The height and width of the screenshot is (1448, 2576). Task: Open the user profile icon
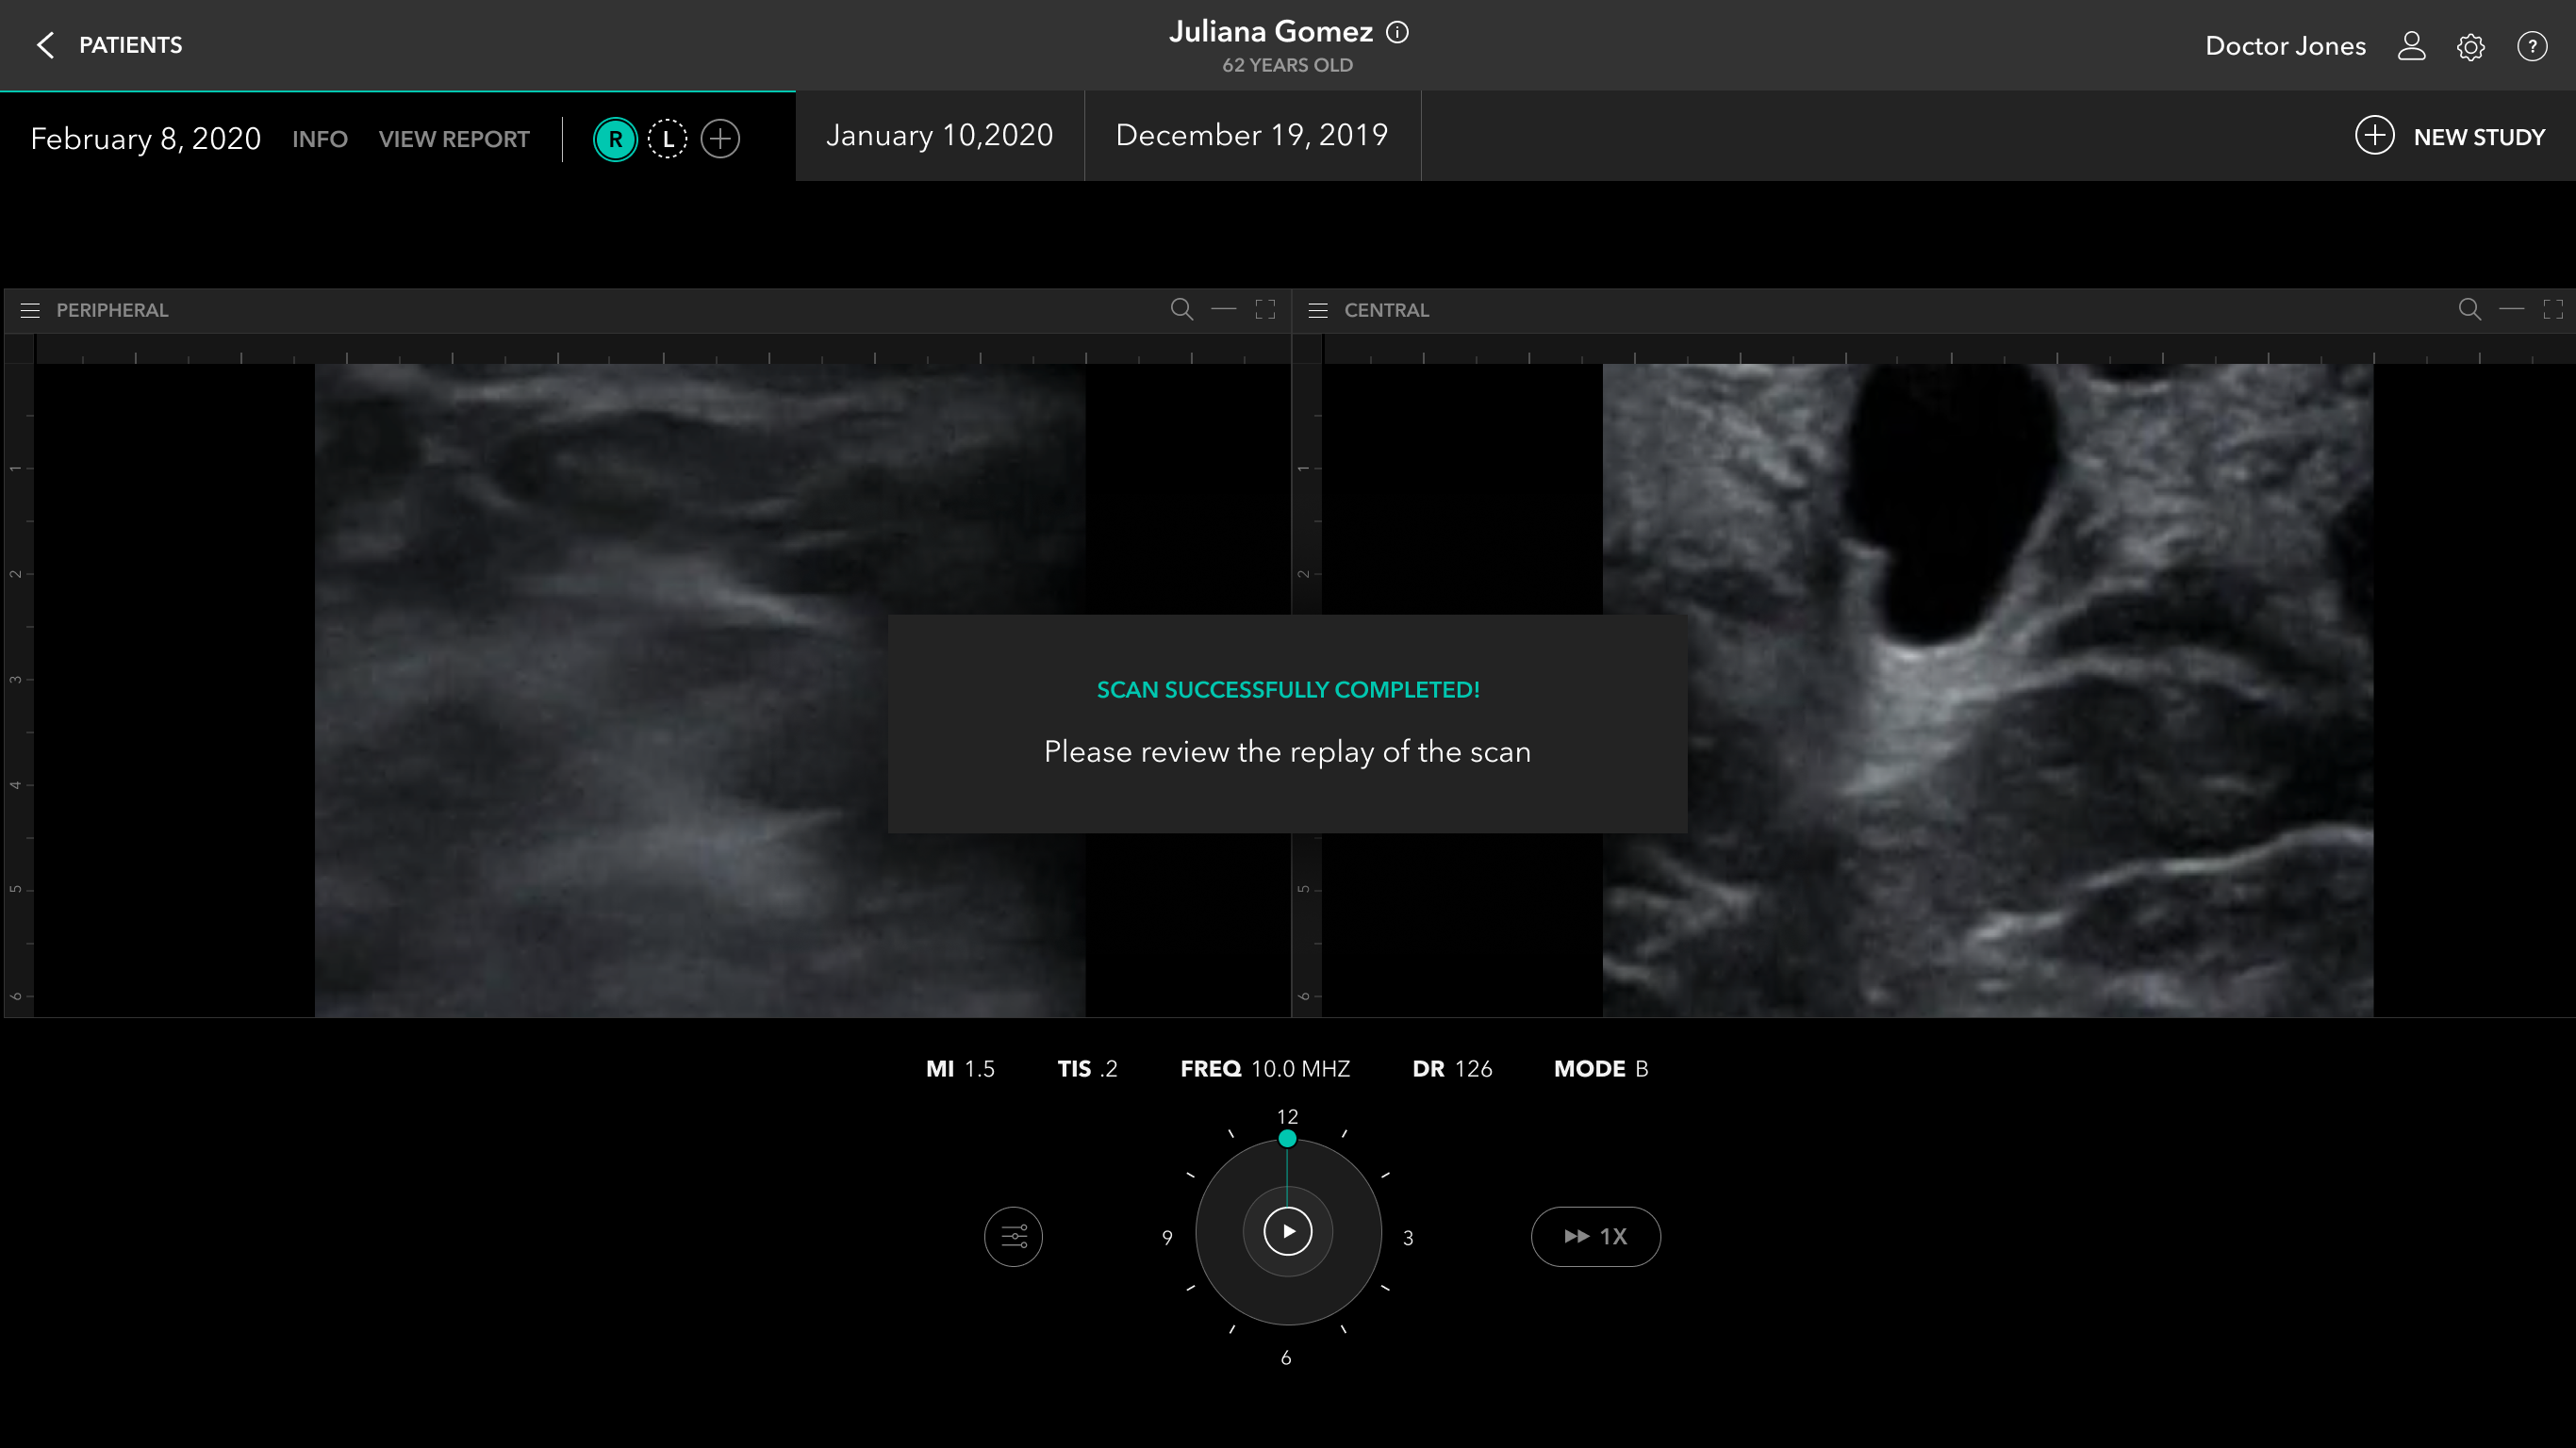(x=2411, y=46)
